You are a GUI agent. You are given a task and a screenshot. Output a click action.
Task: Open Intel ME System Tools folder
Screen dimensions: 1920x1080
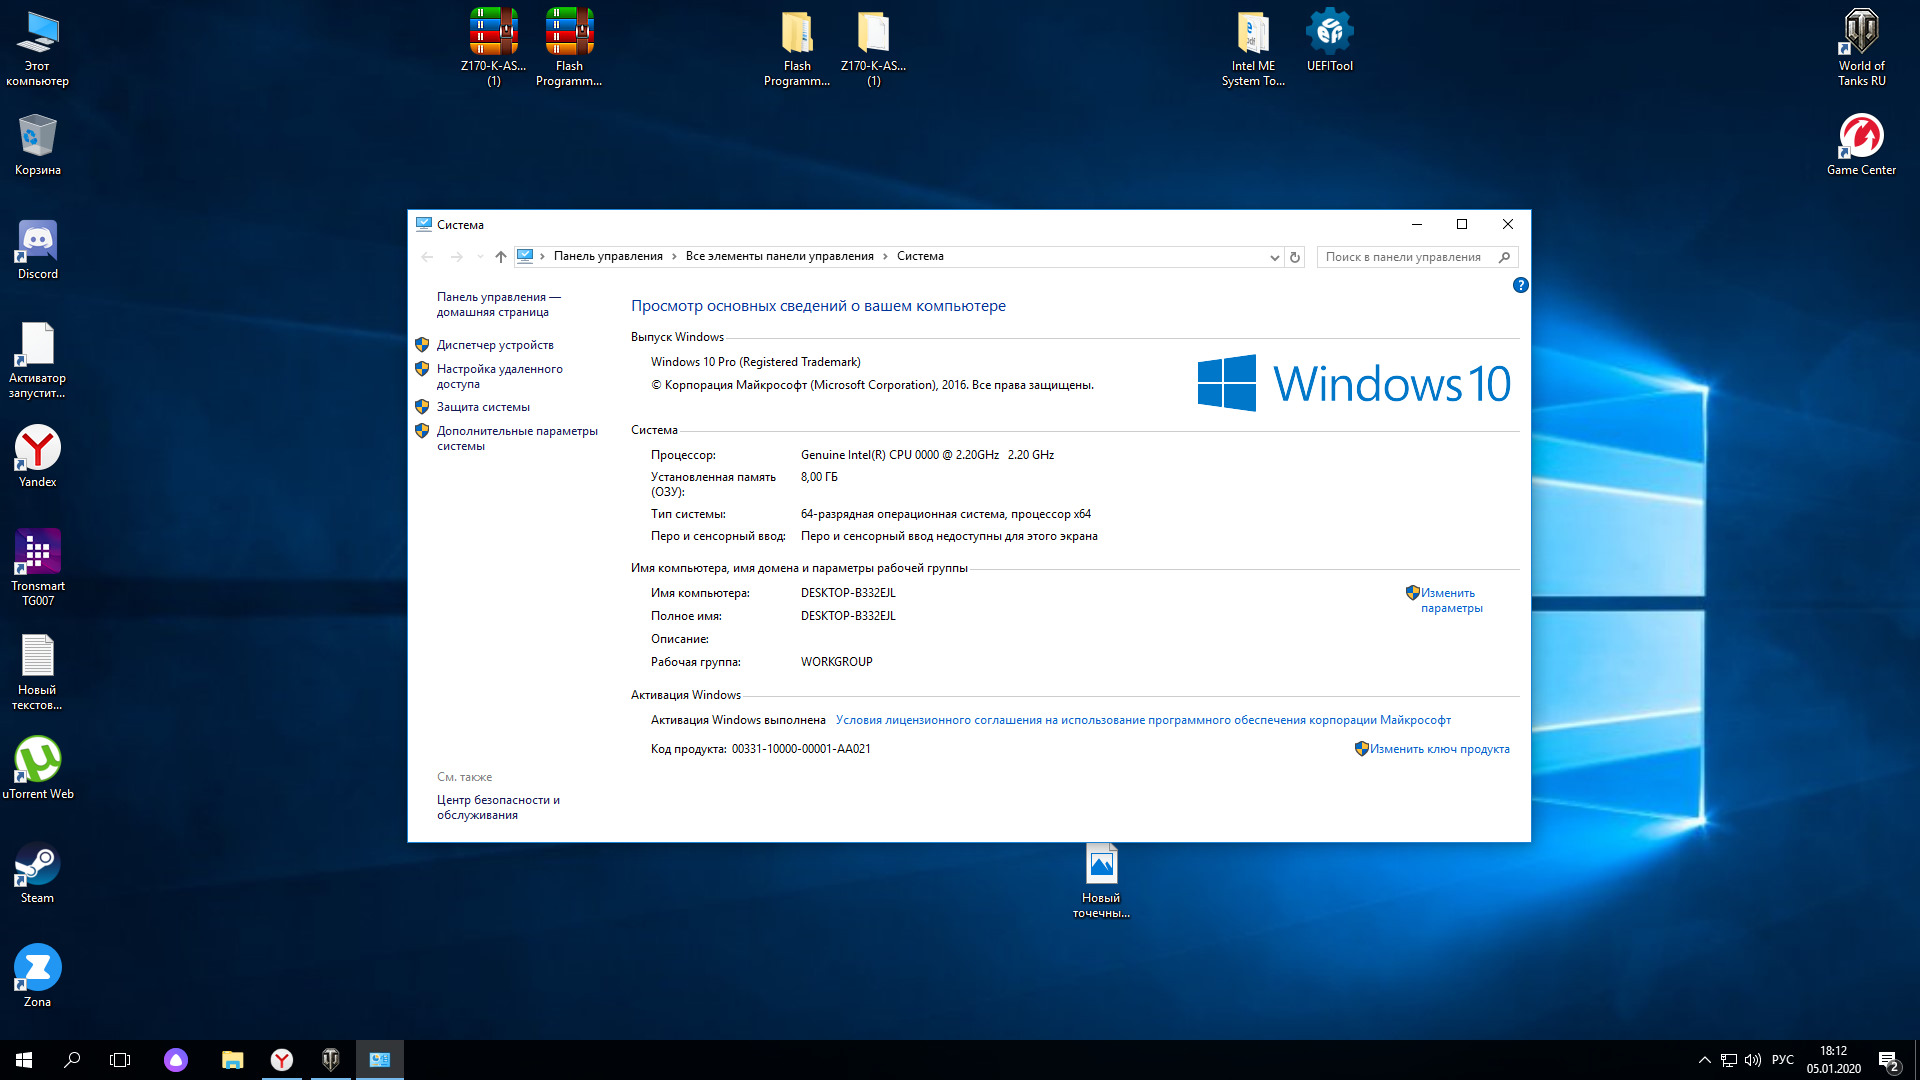click(x=1253, y=47)
